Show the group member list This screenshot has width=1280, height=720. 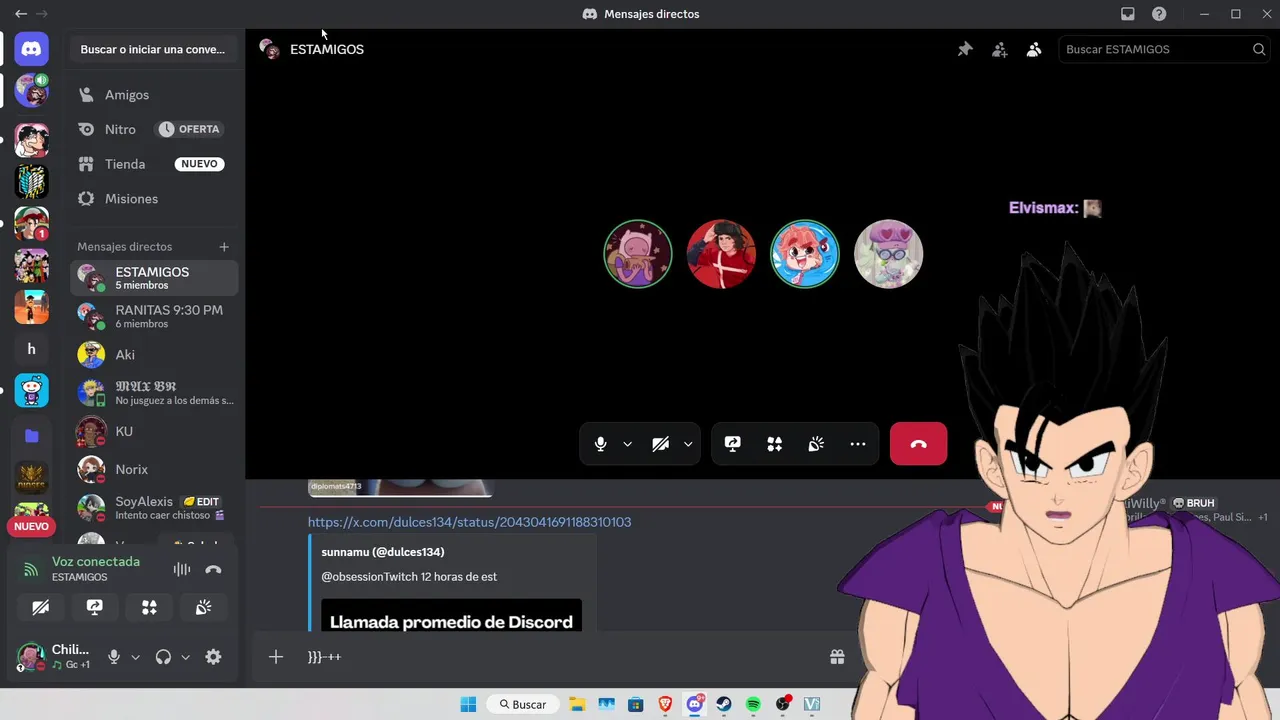1034,49
